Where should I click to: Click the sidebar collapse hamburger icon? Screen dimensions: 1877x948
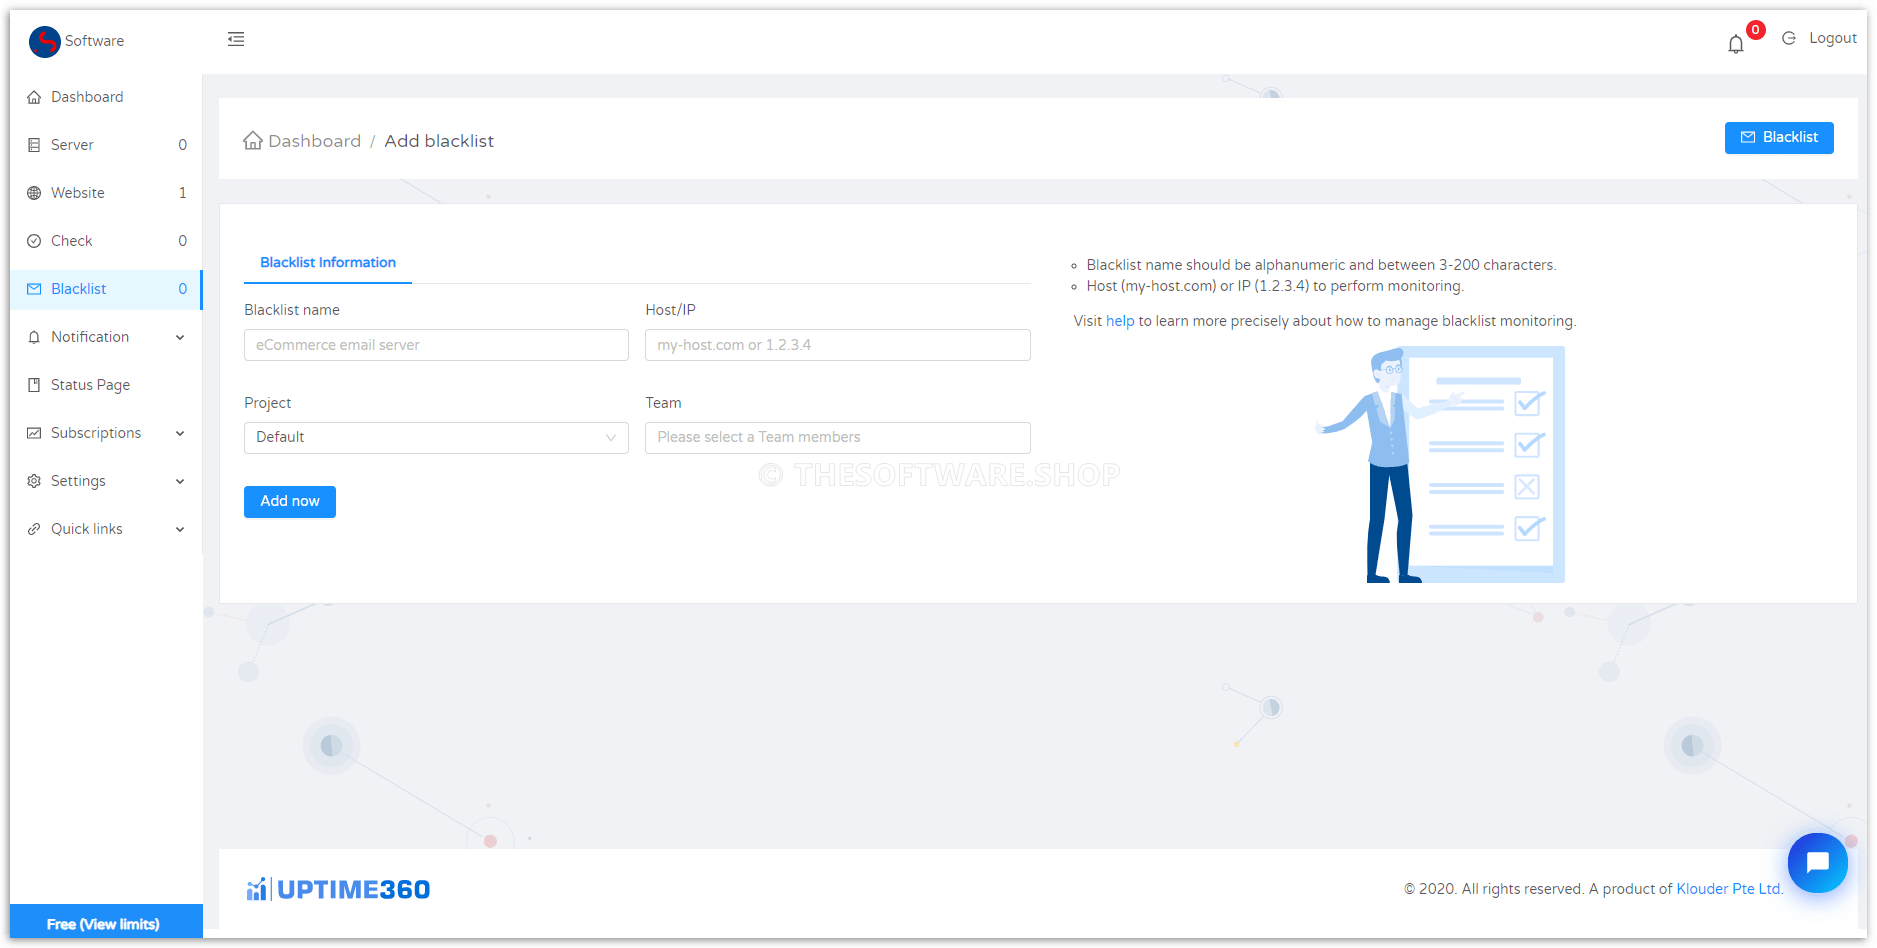click(236, 39)
